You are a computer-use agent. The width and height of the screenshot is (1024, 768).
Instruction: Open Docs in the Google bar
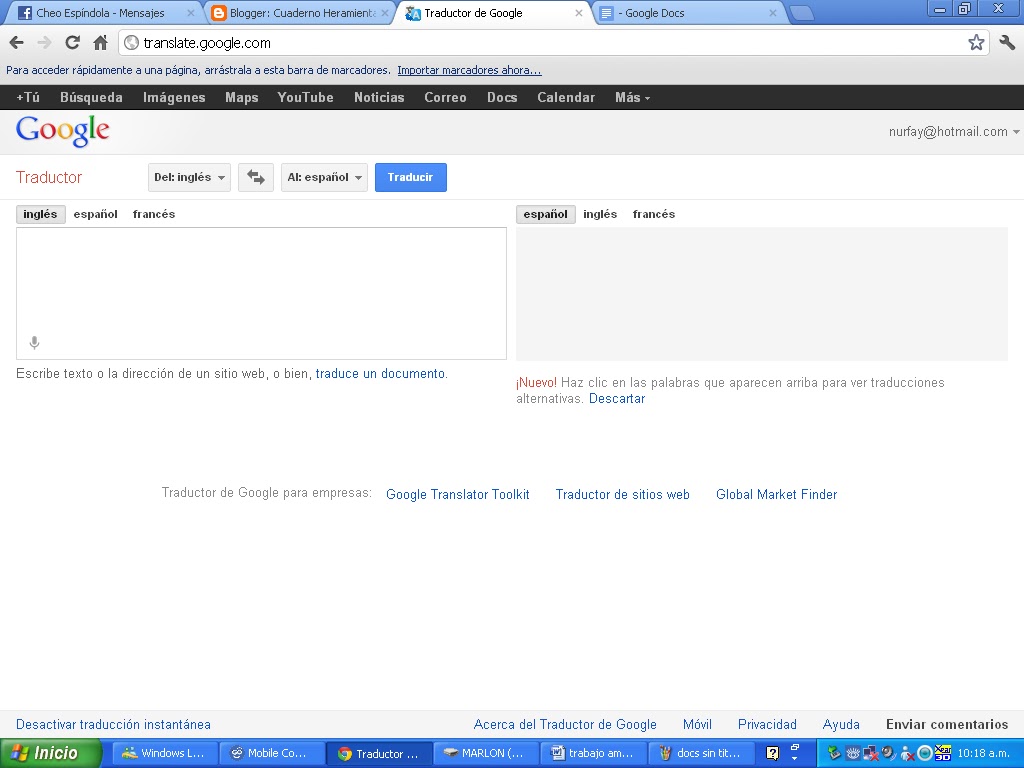point(502,97)
